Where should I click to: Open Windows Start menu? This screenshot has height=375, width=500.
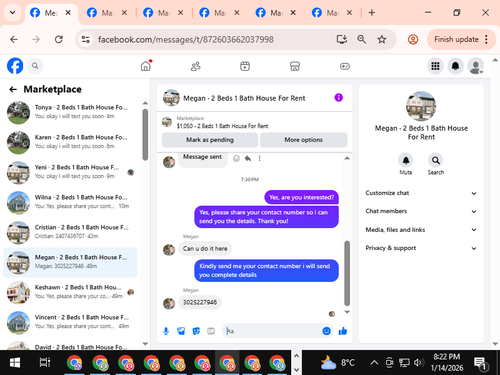[15, 362]
